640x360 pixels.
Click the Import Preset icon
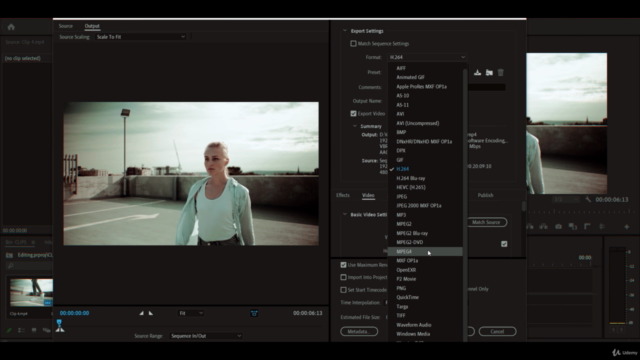489,73
